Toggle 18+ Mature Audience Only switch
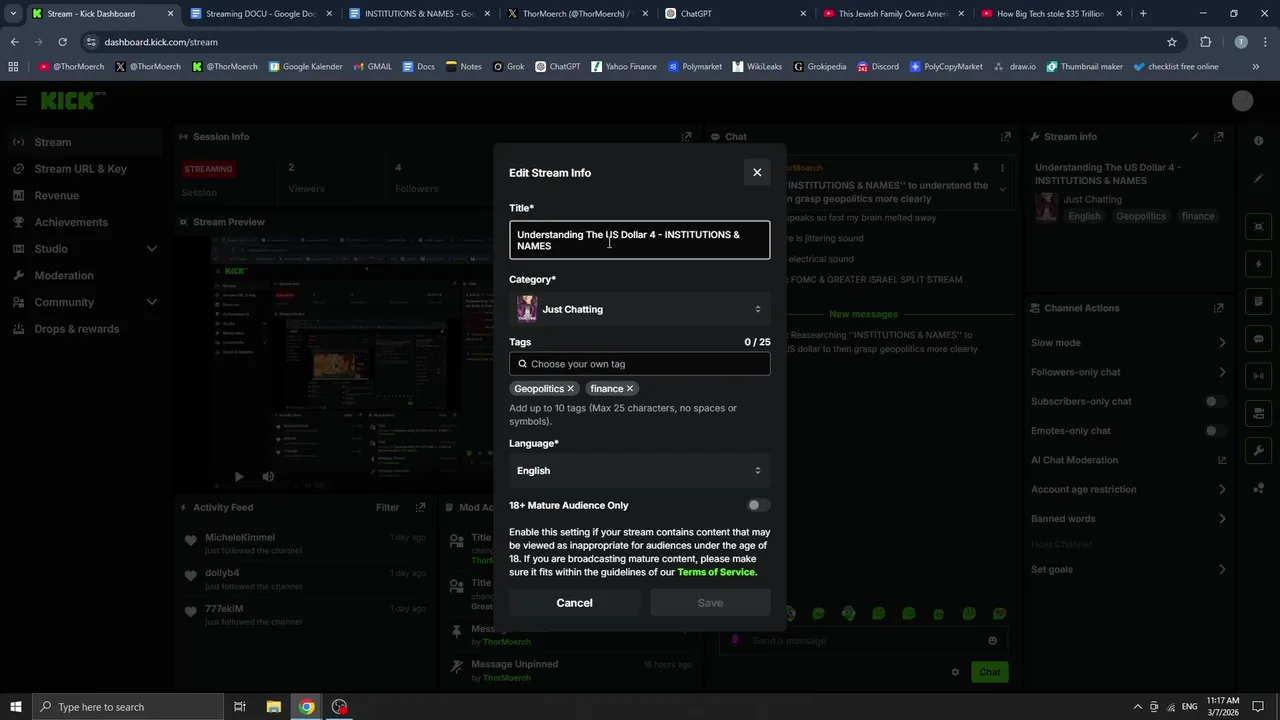 759,505
